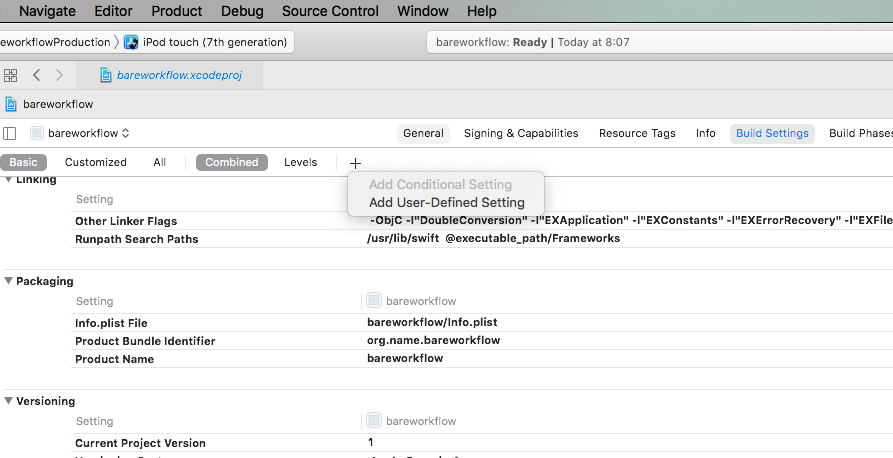Image resolution: width=893 pixels, height=458 pixels.
Task: Click the bareworkflow Ready status field
Action: (659, 42)
